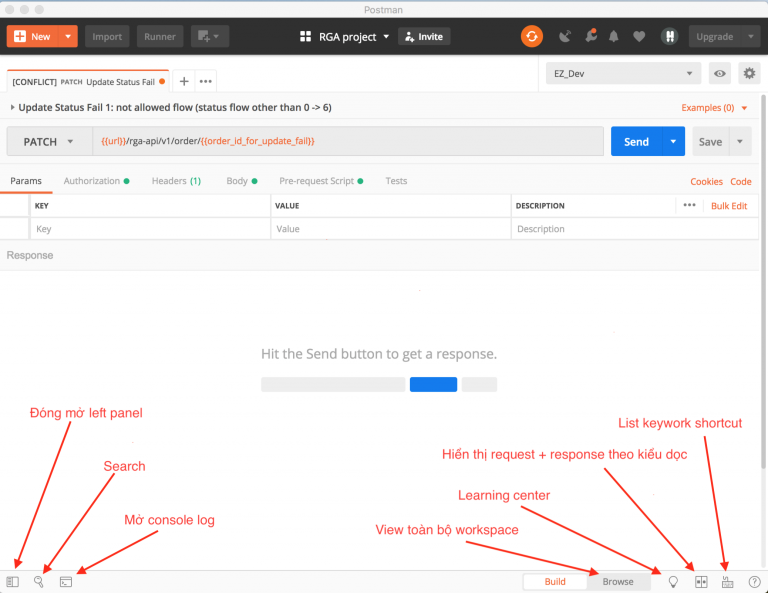Click the blue Send button
Viewport: 768px width, 593px height.
(636, 142)
